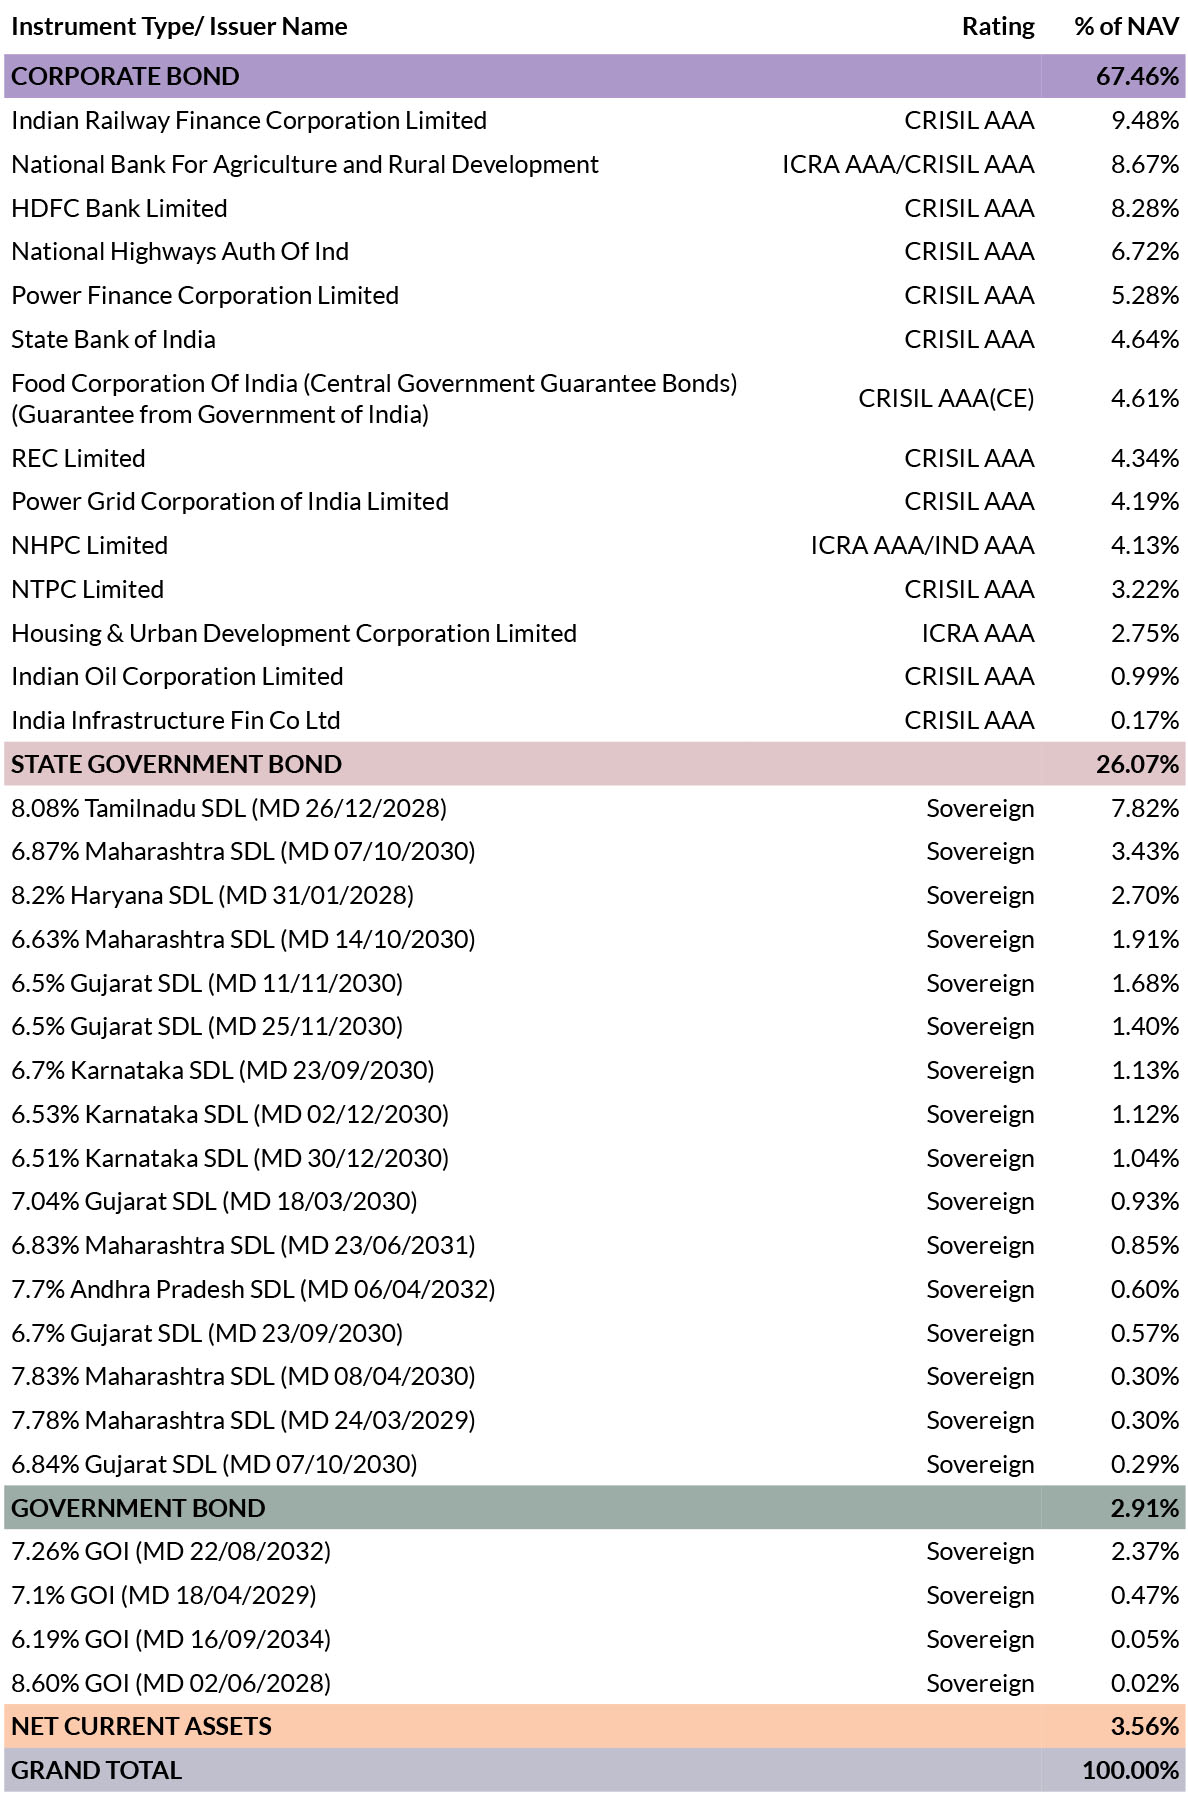Click the CORPORATE BOND section header

click(126, 76)
